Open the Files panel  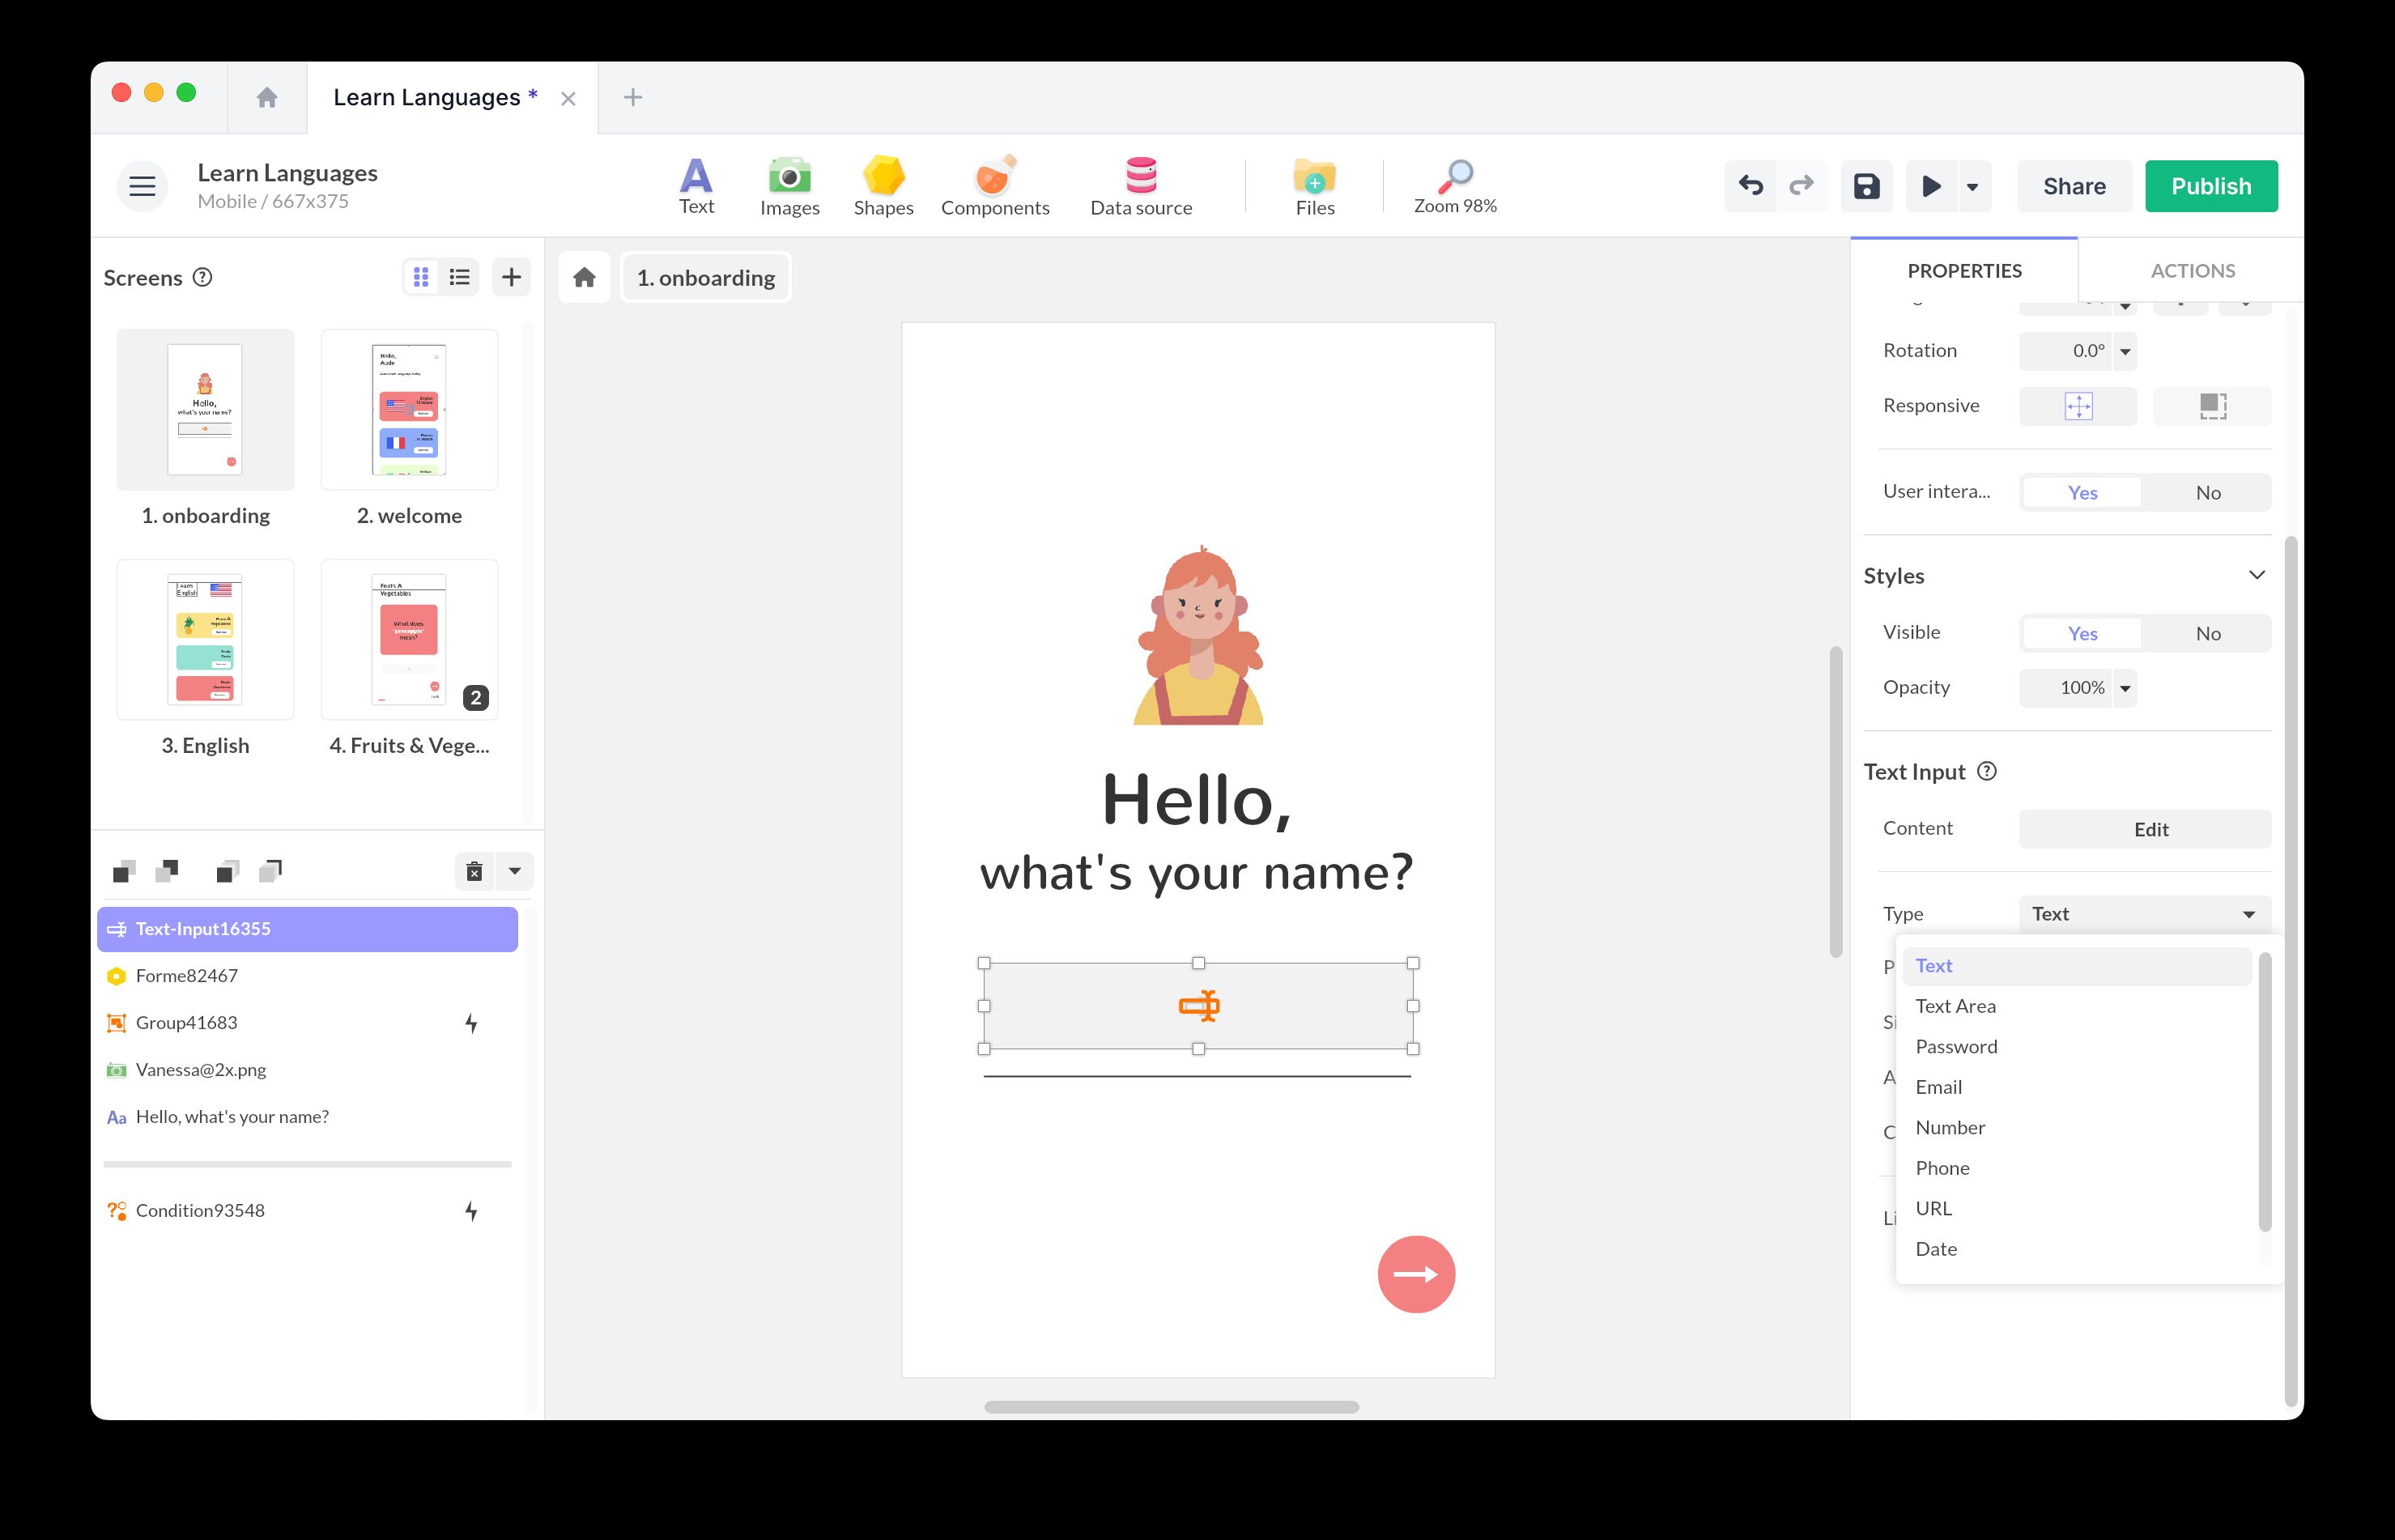pyautogui.click(x=1314, y=185)
